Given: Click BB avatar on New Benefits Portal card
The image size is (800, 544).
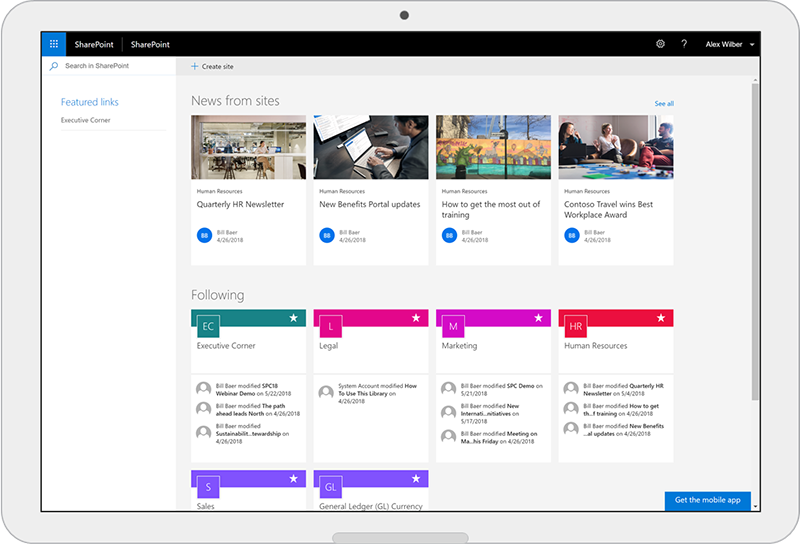Looking at the screenshot, I should 327,235.
